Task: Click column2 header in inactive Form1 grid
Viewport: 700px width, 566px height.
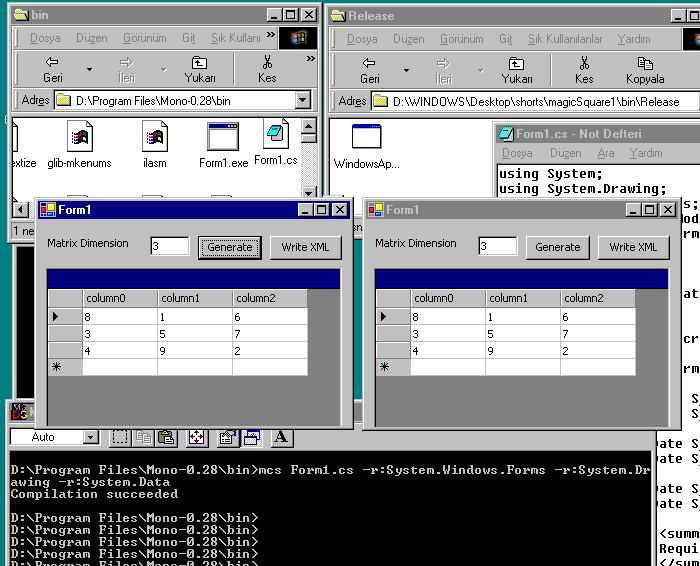Action: (598, 298)
